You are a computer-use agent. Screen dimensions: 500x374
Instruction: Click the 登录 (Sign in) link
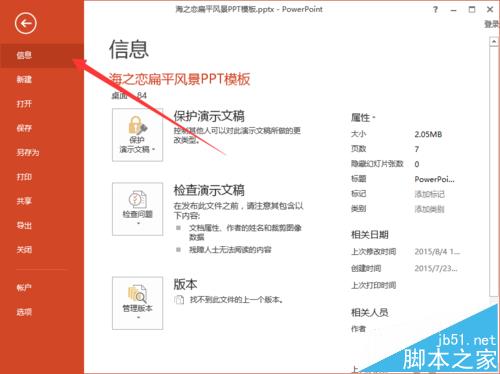point(492,24)
